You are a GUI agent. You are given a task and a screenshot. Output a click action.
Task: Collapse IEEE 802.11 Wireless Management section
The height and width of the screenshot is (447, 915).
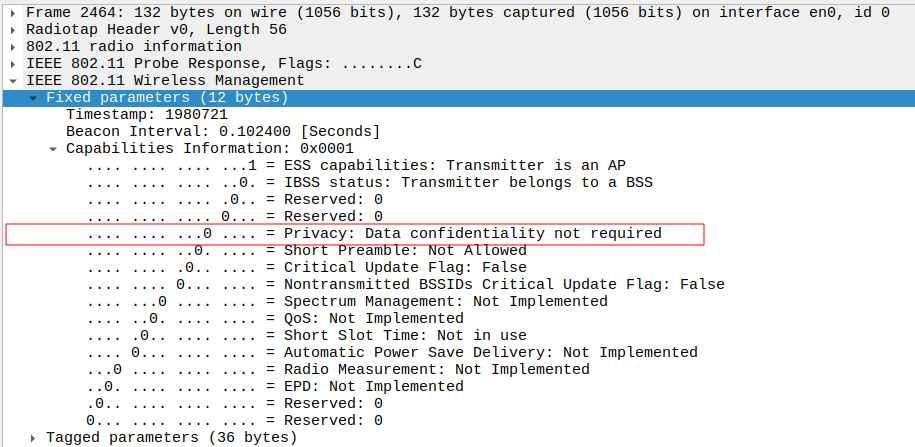(13, 81)
